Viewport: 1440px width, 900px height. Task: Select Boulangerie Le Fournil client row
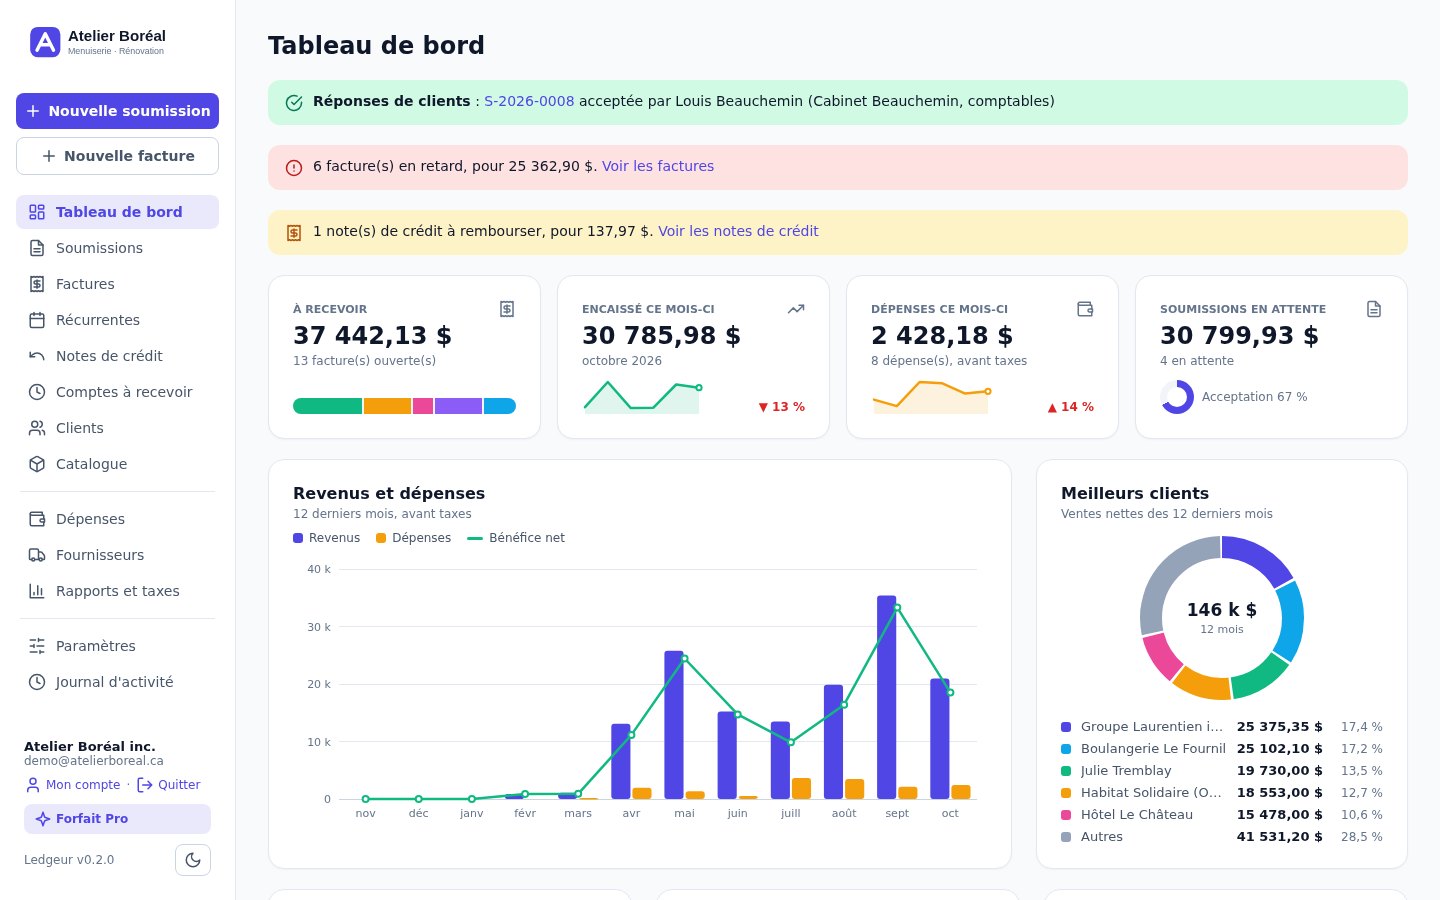(x=1222, y=749)
